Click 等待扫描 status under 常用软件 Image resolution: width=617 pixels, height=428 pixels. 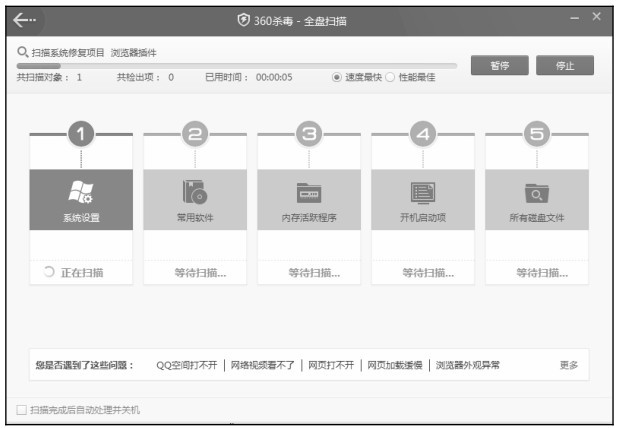(x=200, y=273)
